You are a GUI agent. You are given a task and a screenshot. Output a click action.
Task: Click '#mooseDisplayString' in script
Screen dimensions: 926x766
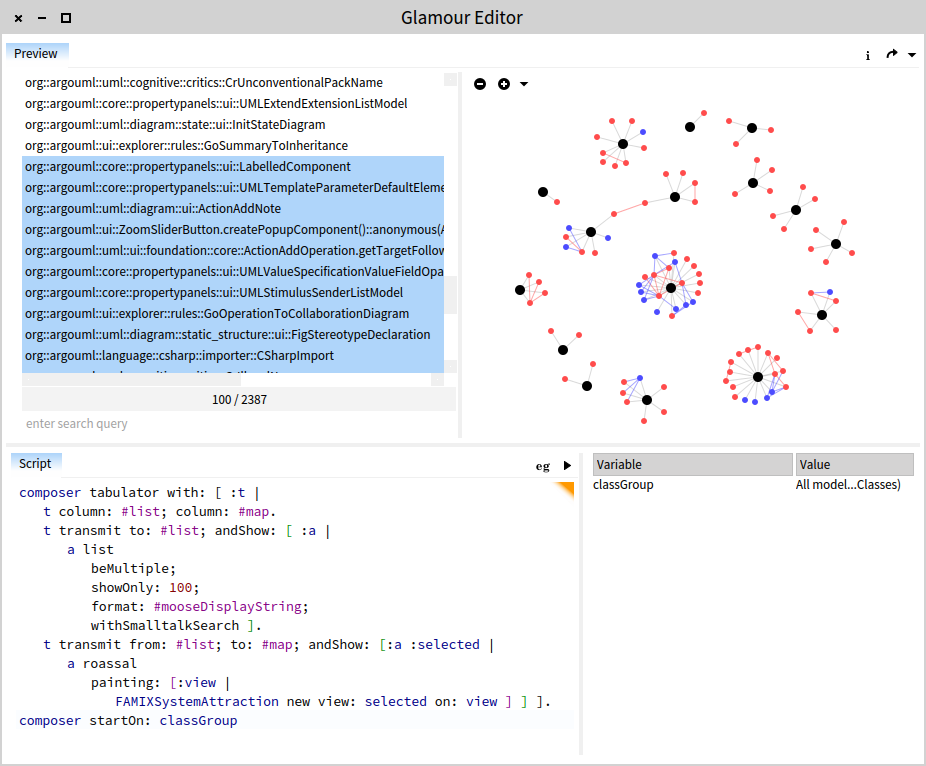[x=228, y=607]
